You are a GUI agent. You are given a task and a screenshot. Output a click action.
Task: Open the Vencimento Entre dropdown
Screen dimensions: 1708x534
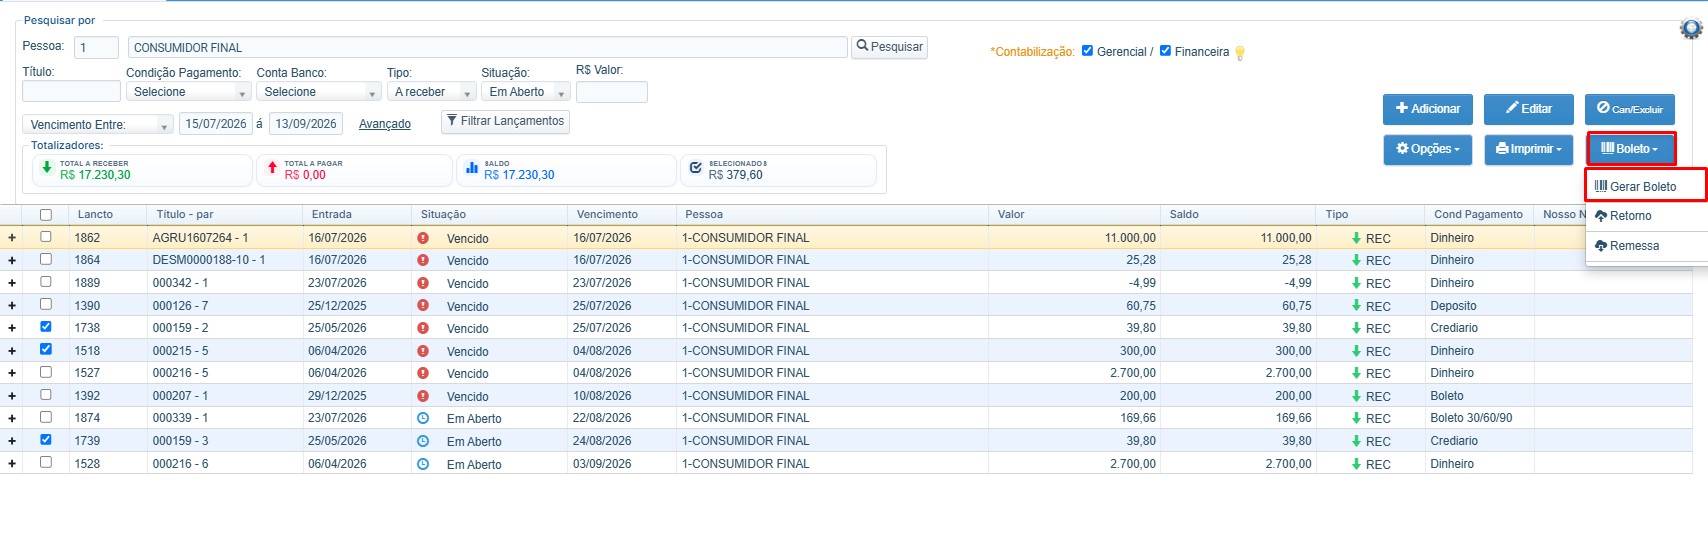click(x=97, y=125)
